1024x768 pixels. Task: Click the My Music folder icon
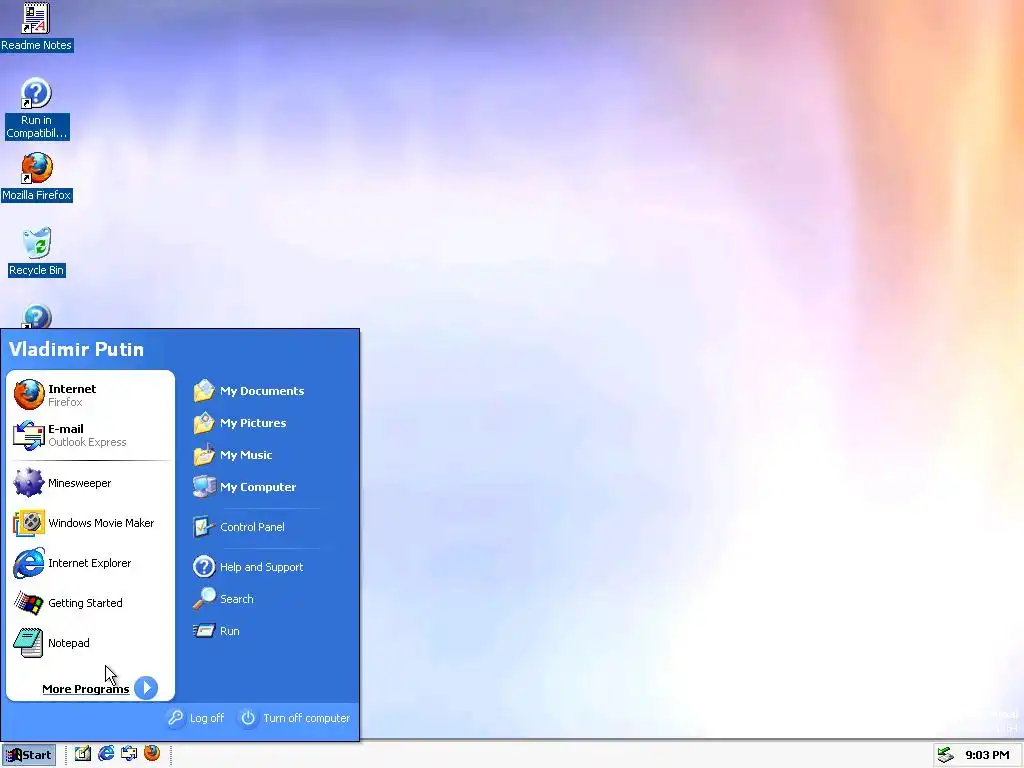coord(204,455)
